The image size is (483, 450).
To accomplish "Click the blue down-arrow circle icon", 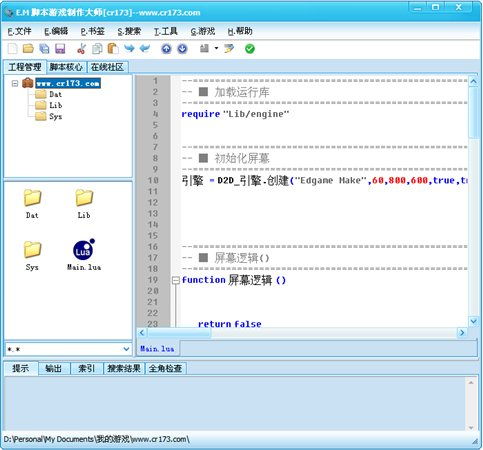I will pos(182,49).
